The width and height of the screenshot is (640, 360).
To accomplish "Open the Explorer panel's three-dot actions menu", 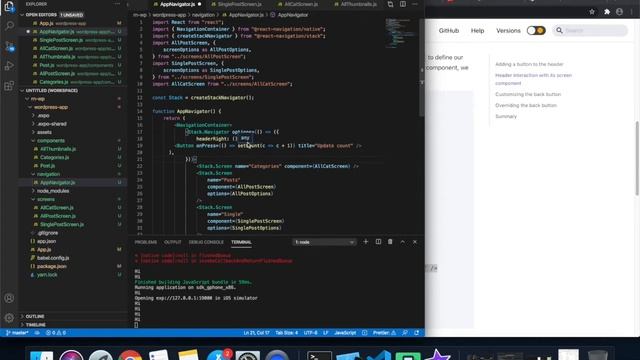I will (x=117, y=4).
